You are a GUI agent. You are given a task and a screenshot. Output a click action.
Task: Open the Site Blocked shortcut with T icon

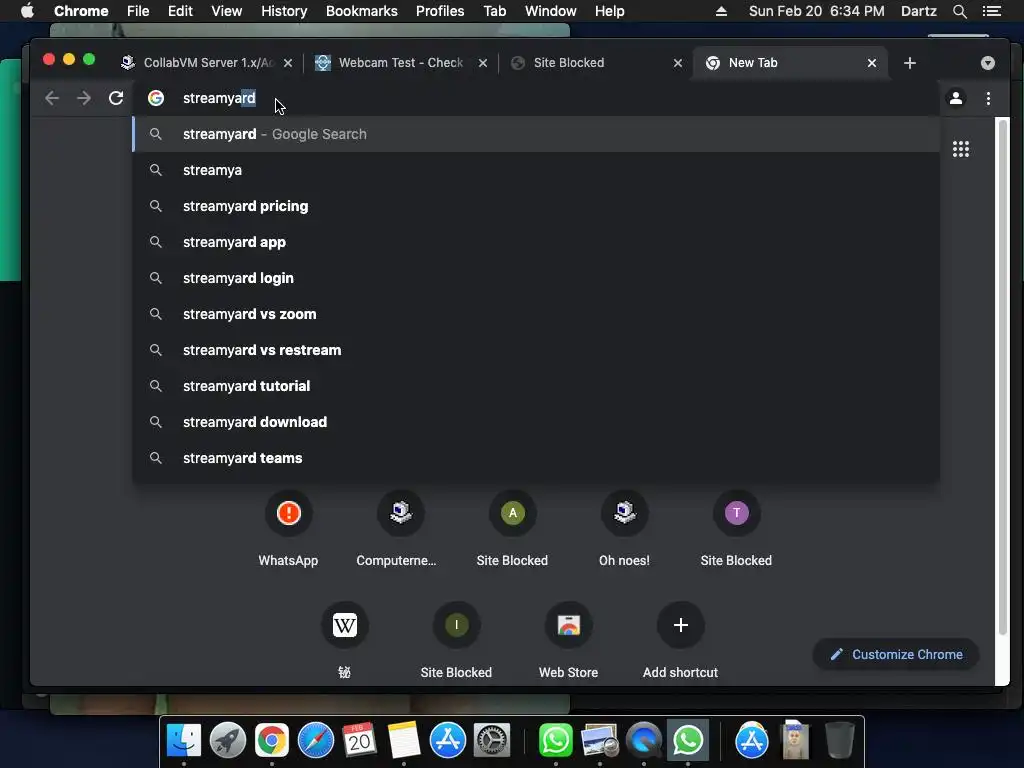point(737,529)
